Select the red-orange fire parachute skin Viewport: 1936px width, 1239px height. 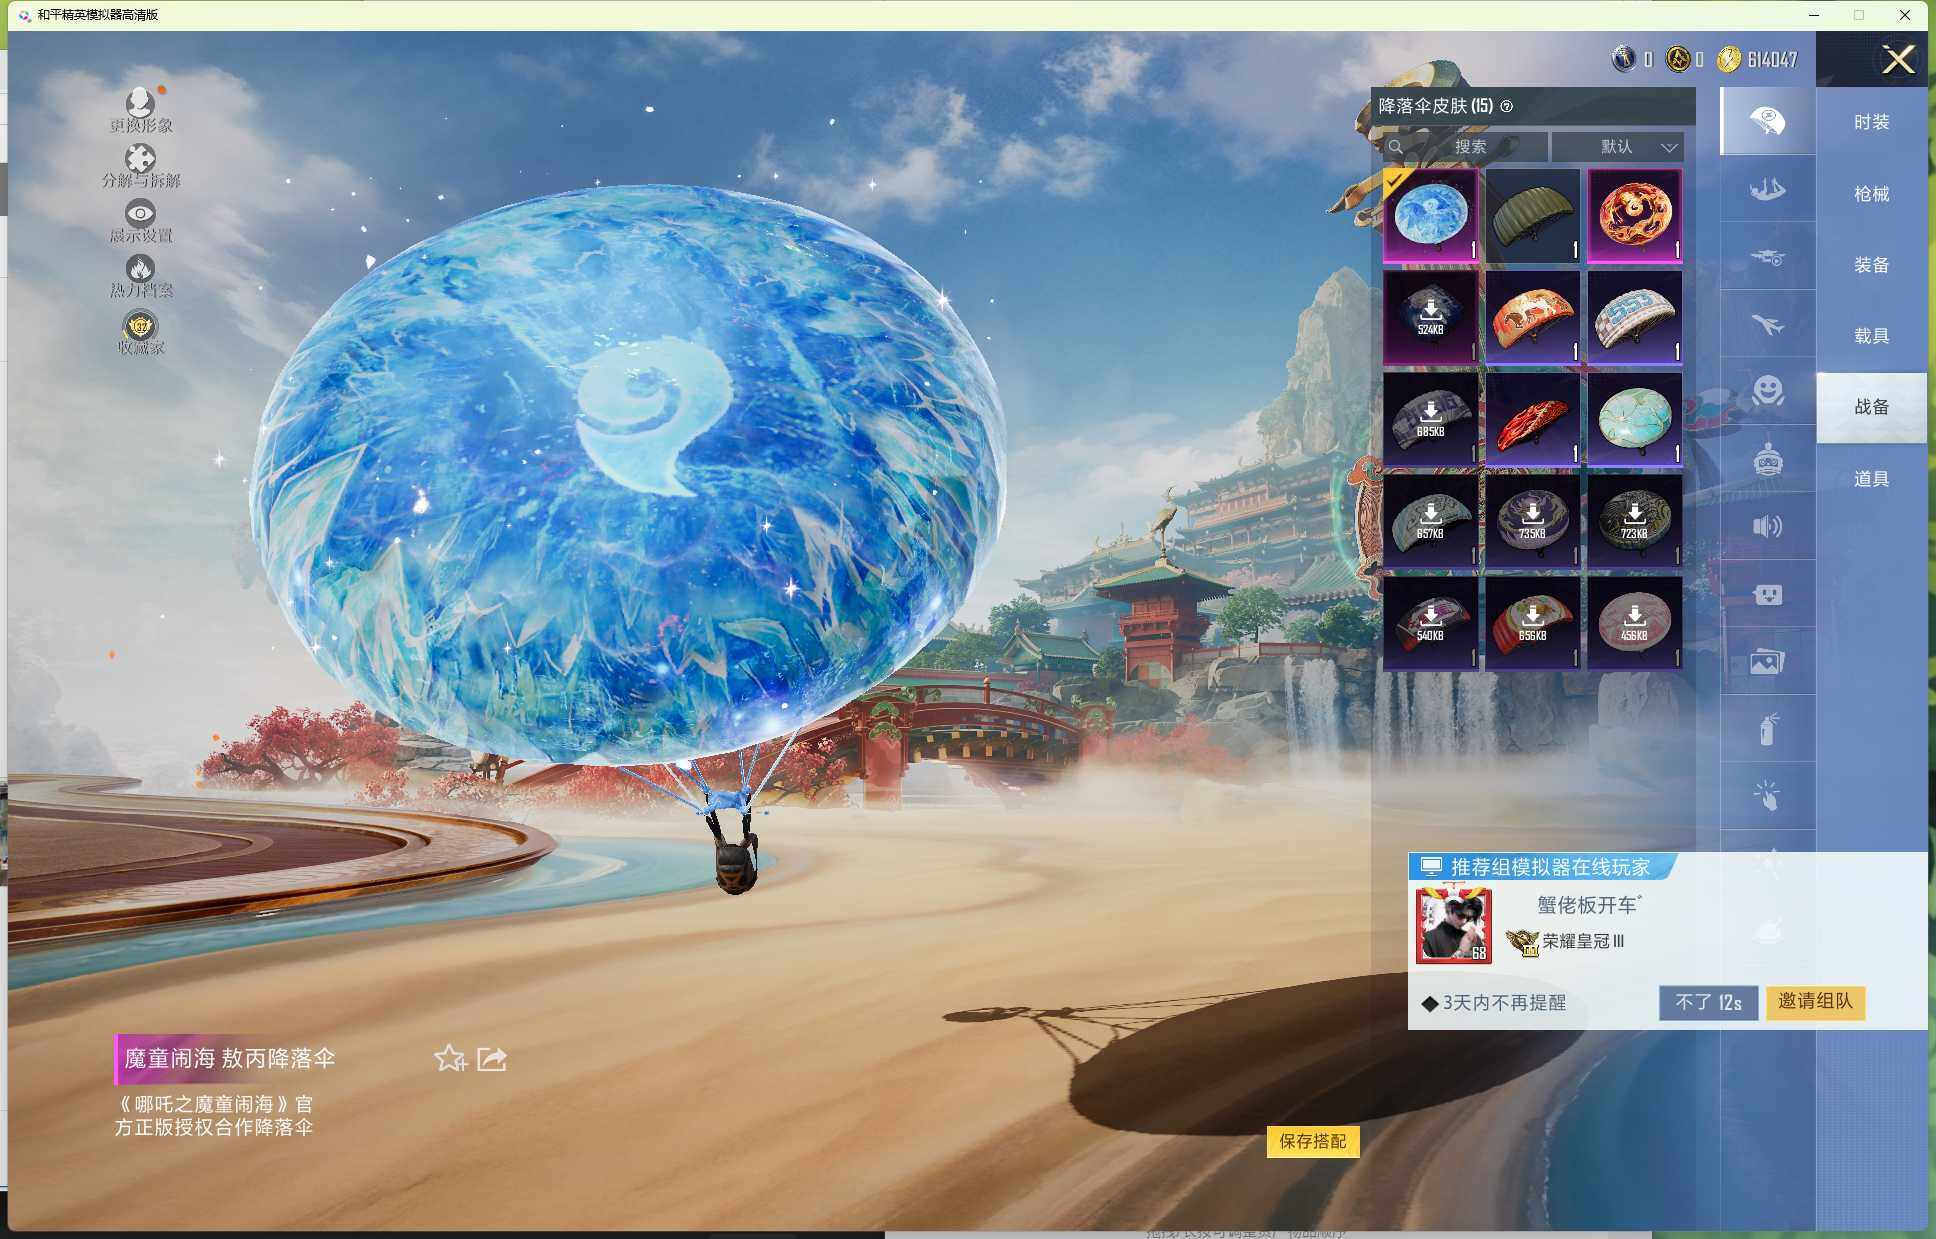click(x=1634, y=215)
